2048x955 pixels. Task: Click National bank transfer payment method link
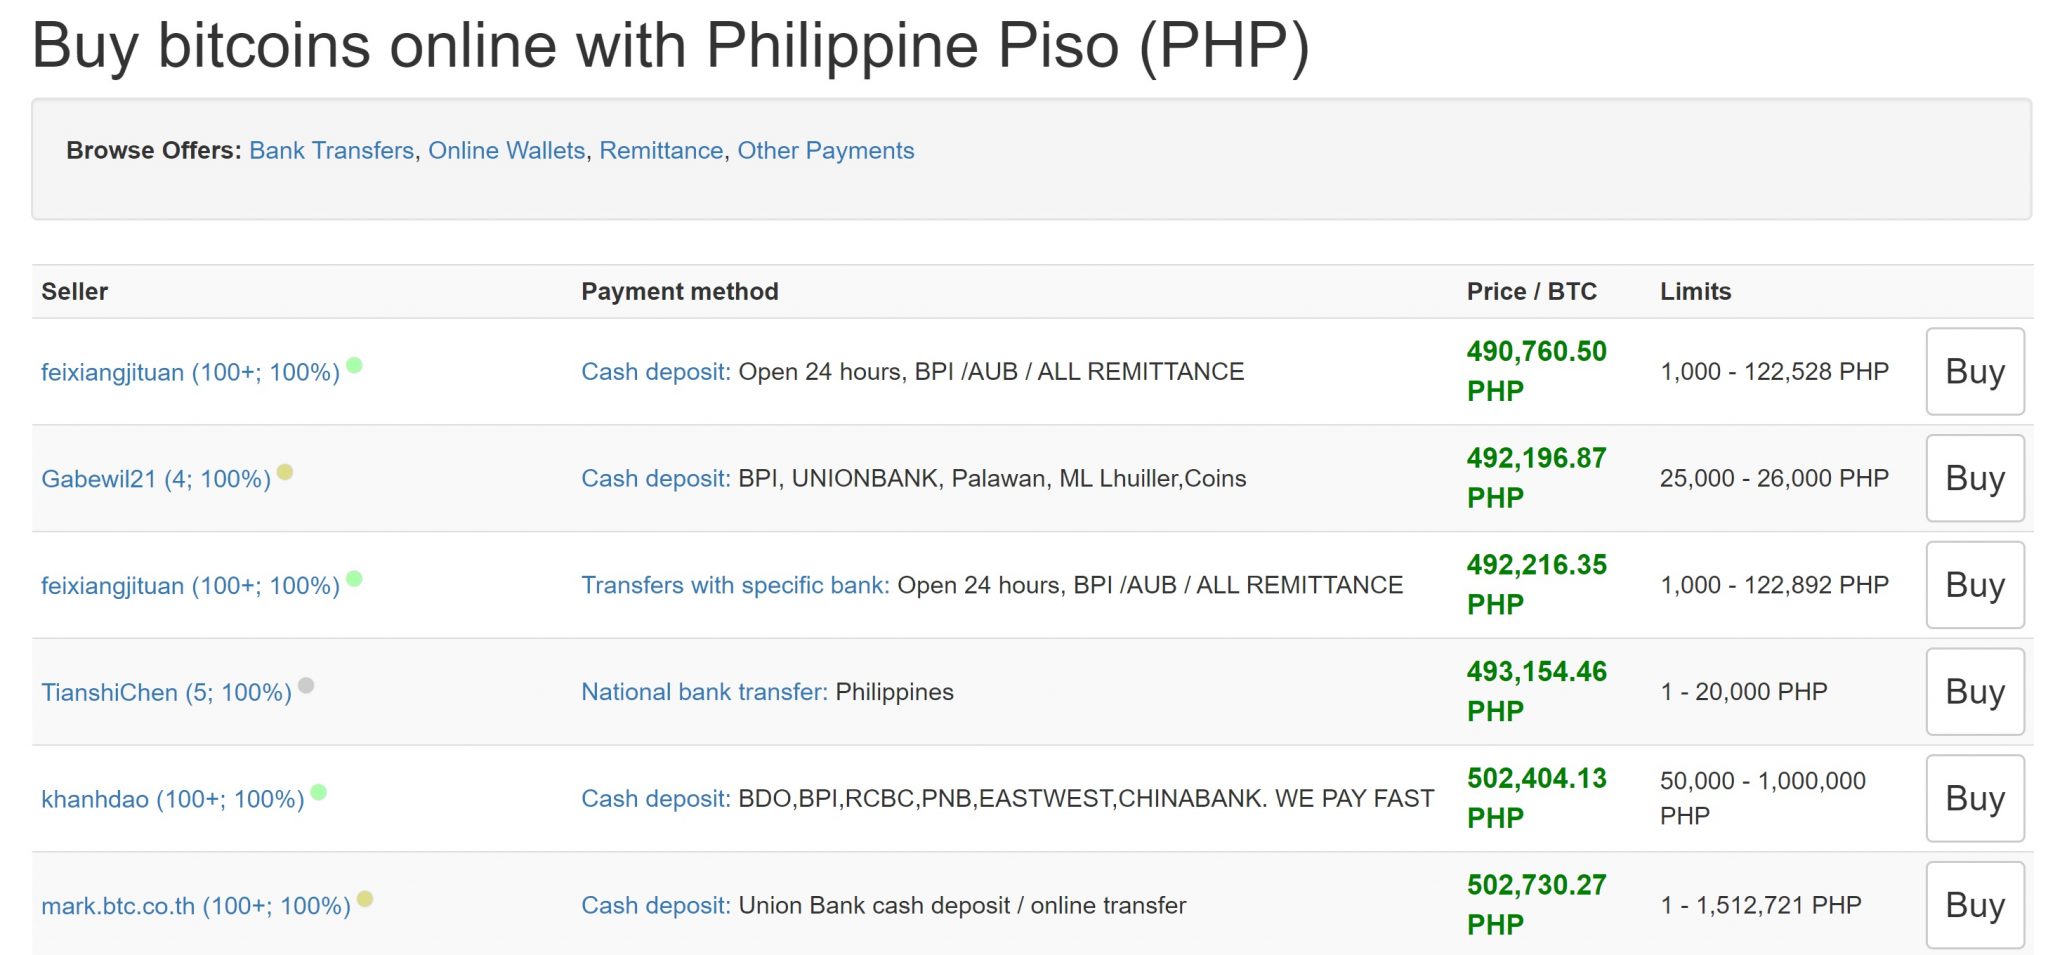click(703, 692)
